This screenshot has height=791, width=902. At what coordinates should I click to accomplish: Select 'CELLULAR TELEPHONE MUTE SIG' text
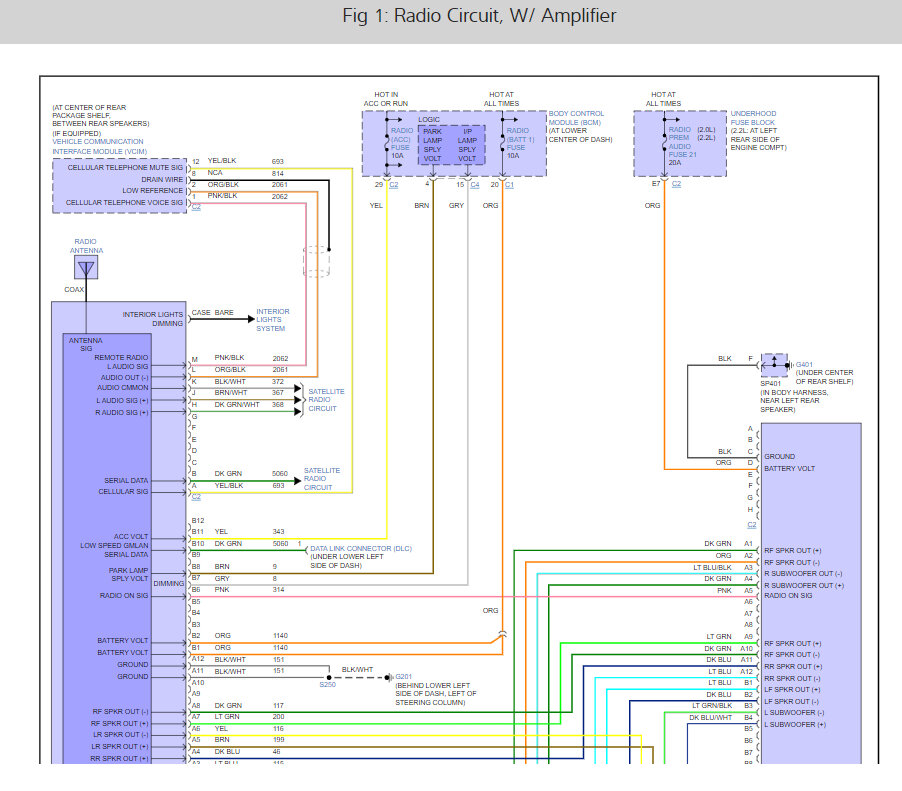coord(125,167)
